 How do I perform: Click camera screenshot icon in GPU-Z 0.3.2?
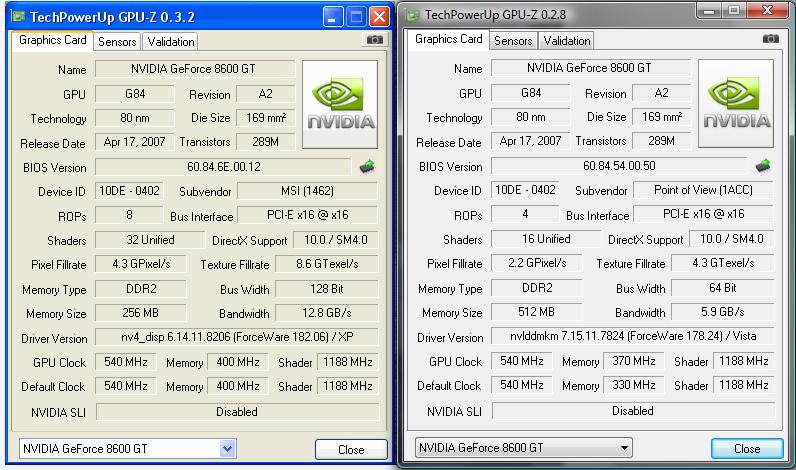click(x=375, y=40)
